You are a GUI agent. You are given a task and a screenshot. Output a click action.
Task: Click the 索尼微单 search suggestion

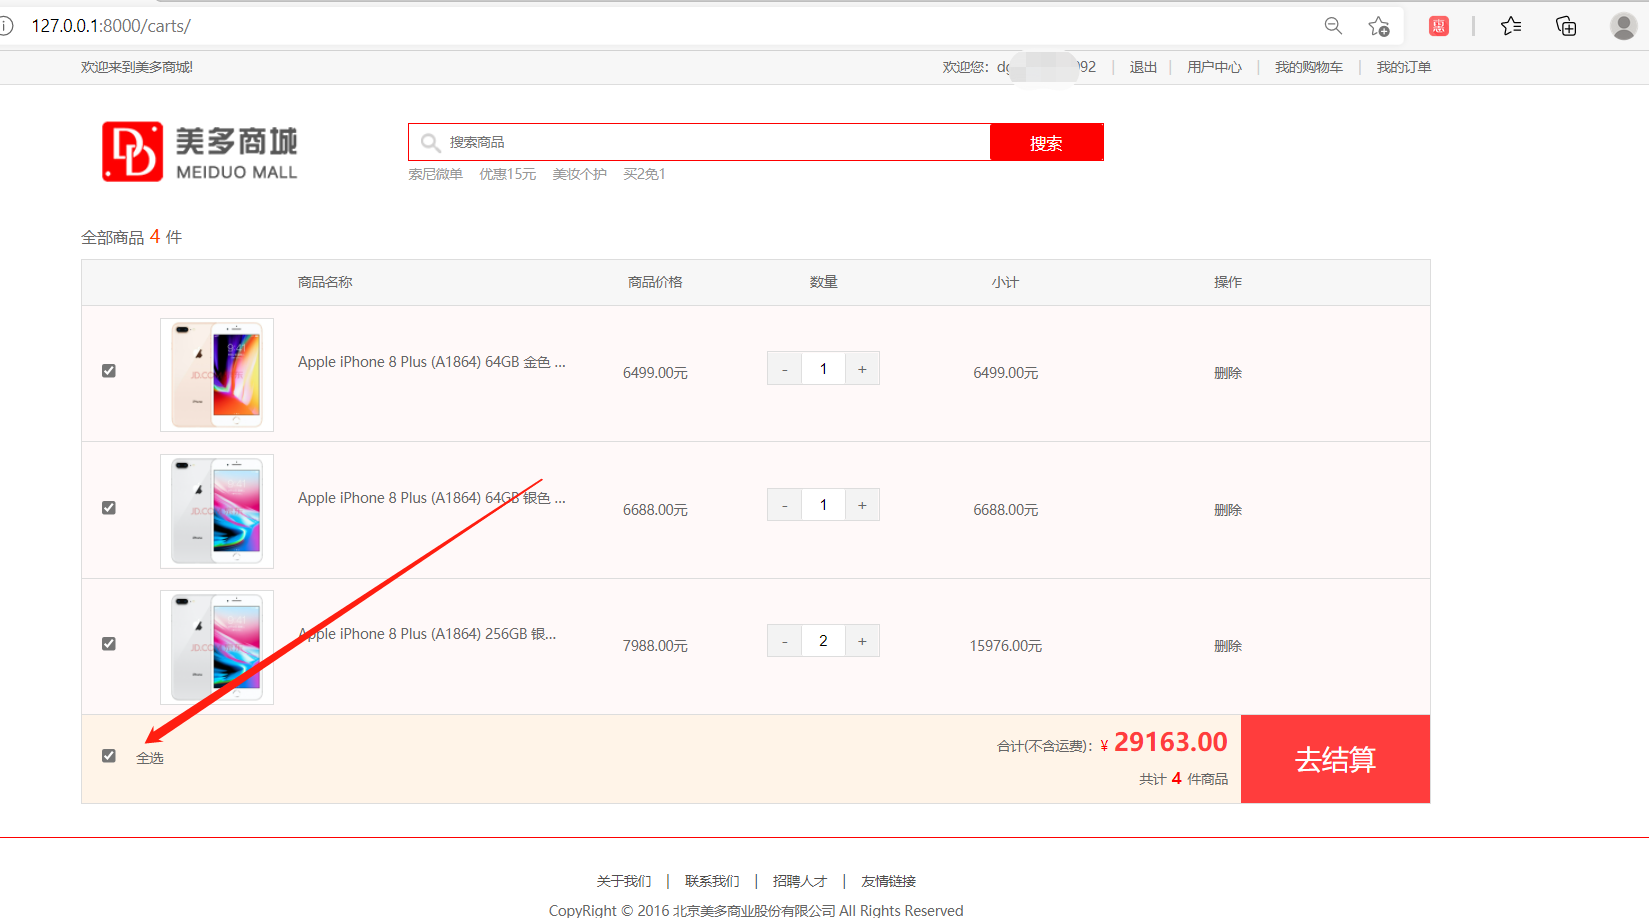coord(435,174)
